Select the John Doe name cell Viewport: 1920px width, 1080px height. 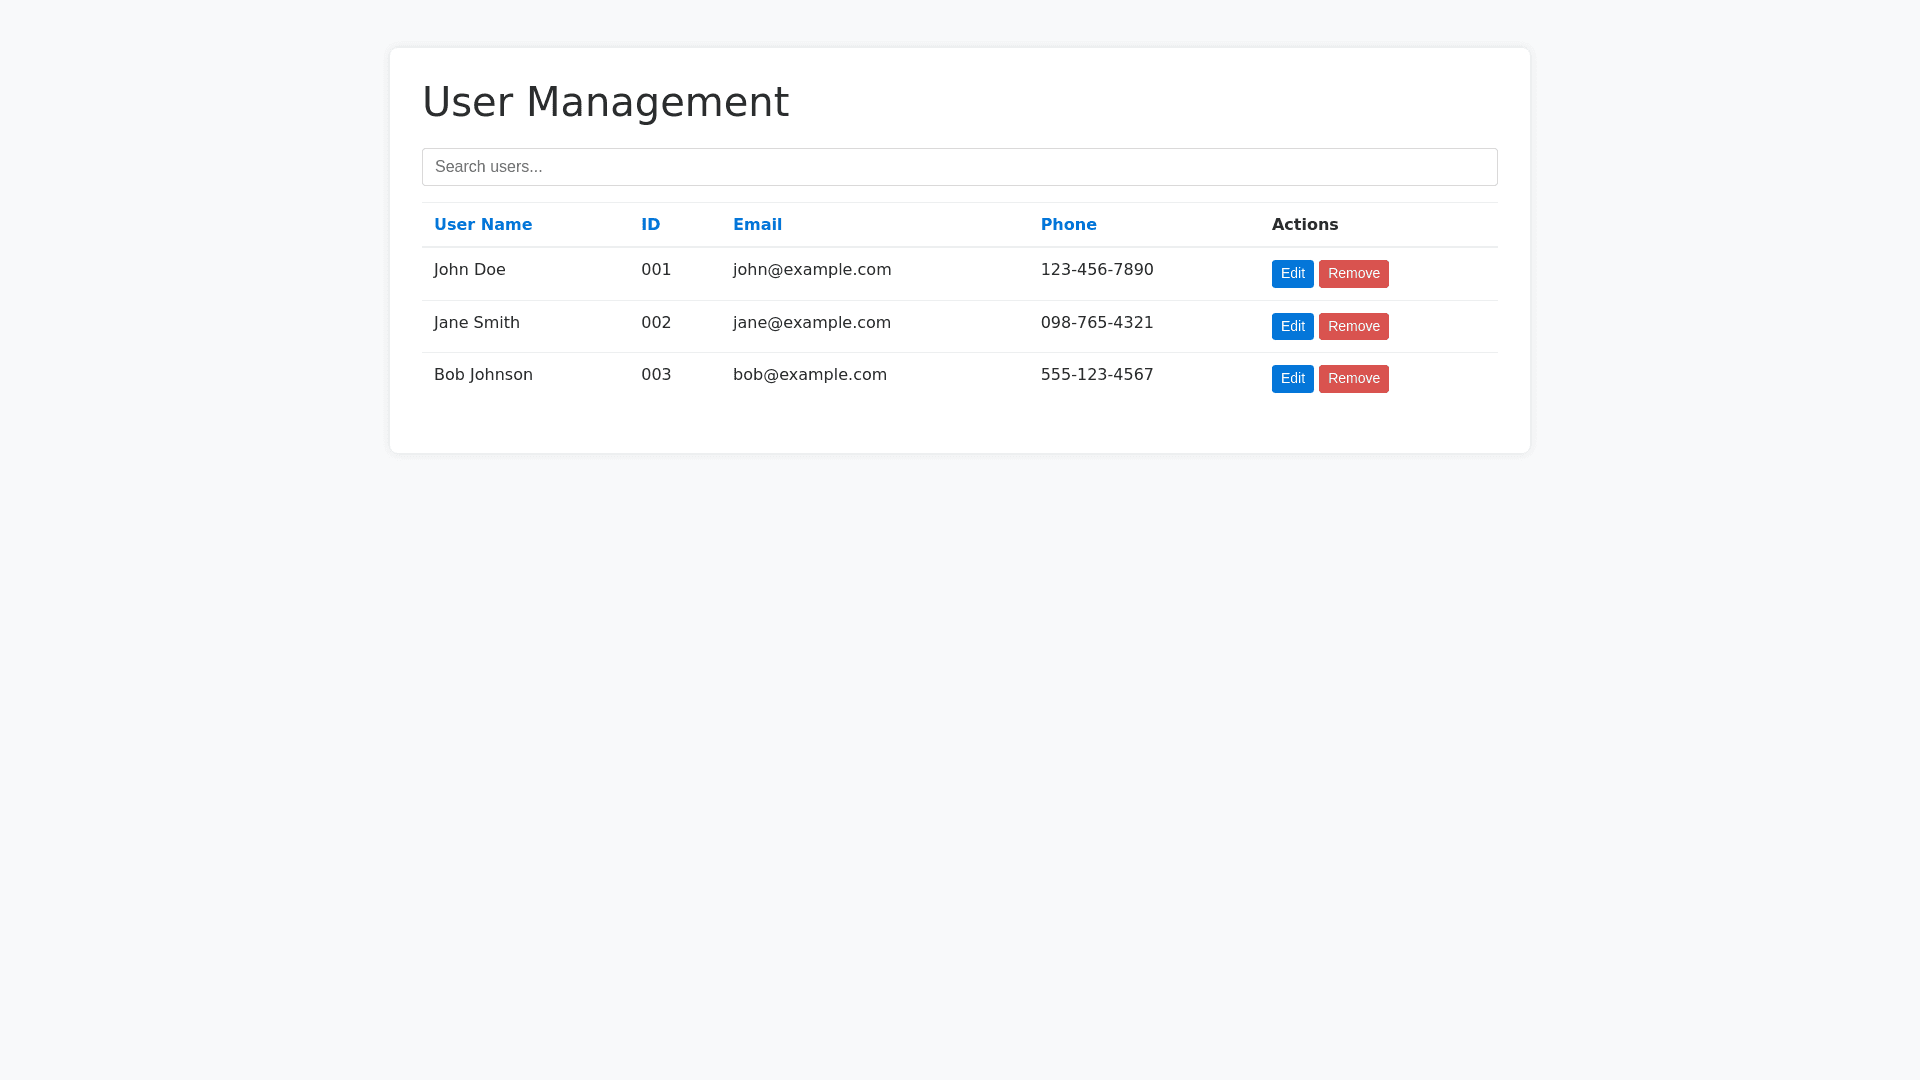pos(469,270)
